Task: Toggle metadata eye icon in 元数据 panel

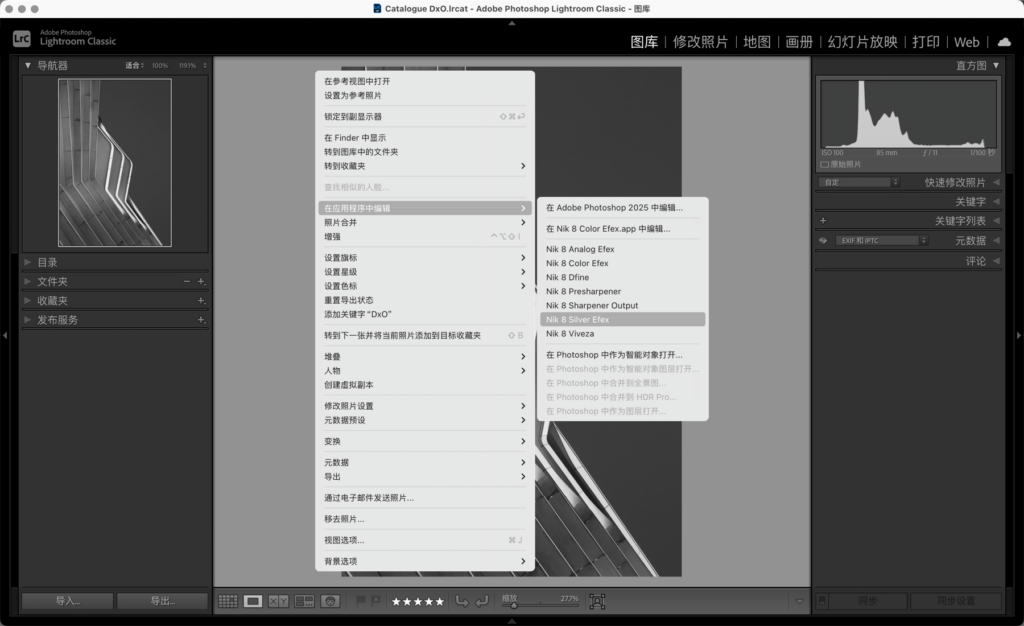Action: [x=823, y=240]
